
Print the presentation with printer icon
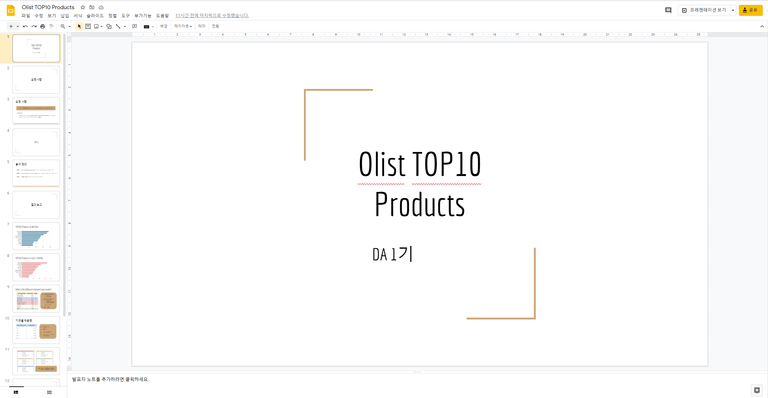coord(43,26)
